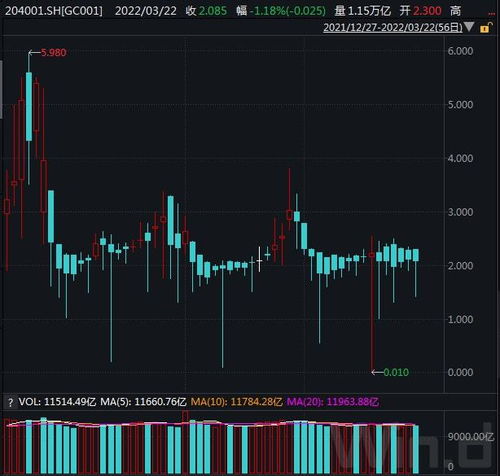Click the MA(5) volume indicator label
The width and height of the screenshot is (500, 476).
pyautogui.click(x=143, y=402)
